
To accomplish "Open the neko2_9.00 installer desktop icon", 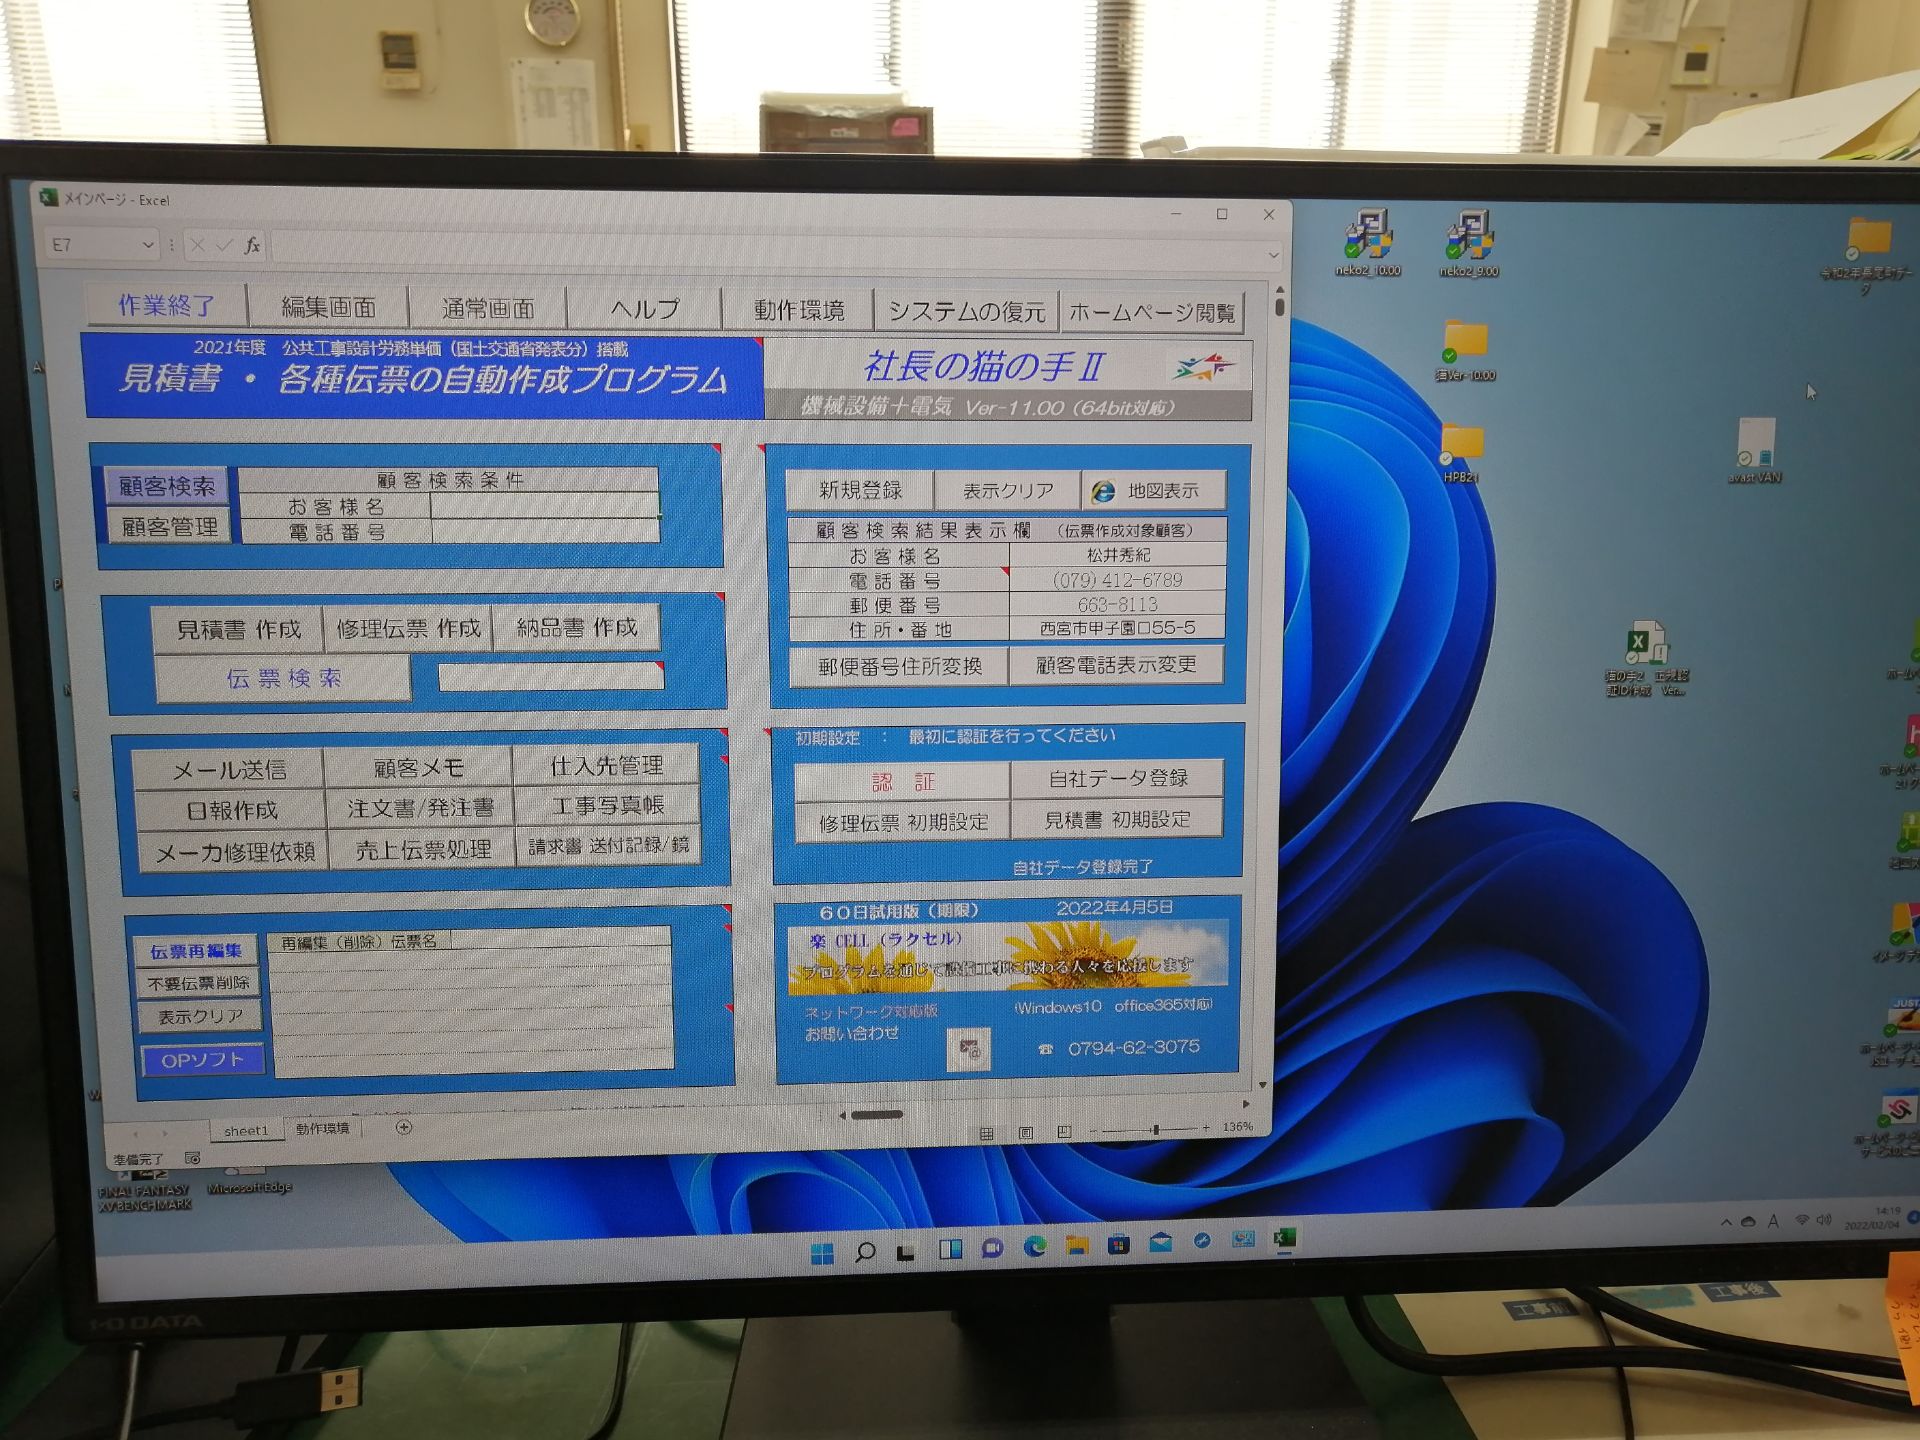I will pyautogui.click(x=1469, y=242).
